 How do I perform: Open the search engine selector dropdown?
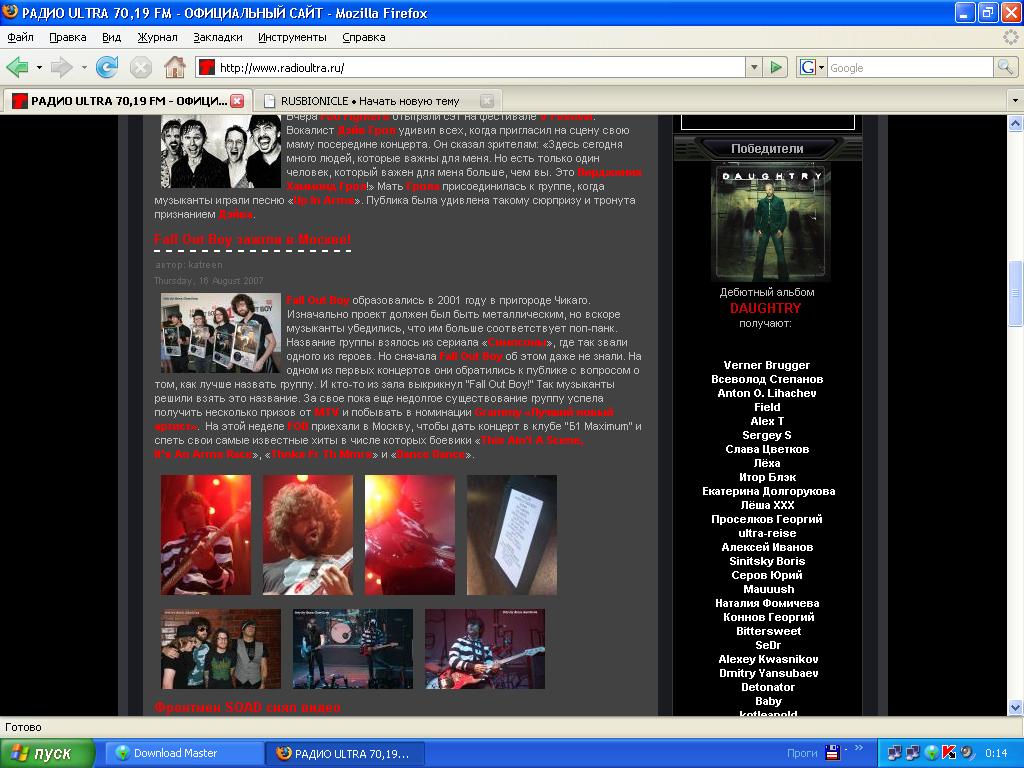tap(822, 67)
